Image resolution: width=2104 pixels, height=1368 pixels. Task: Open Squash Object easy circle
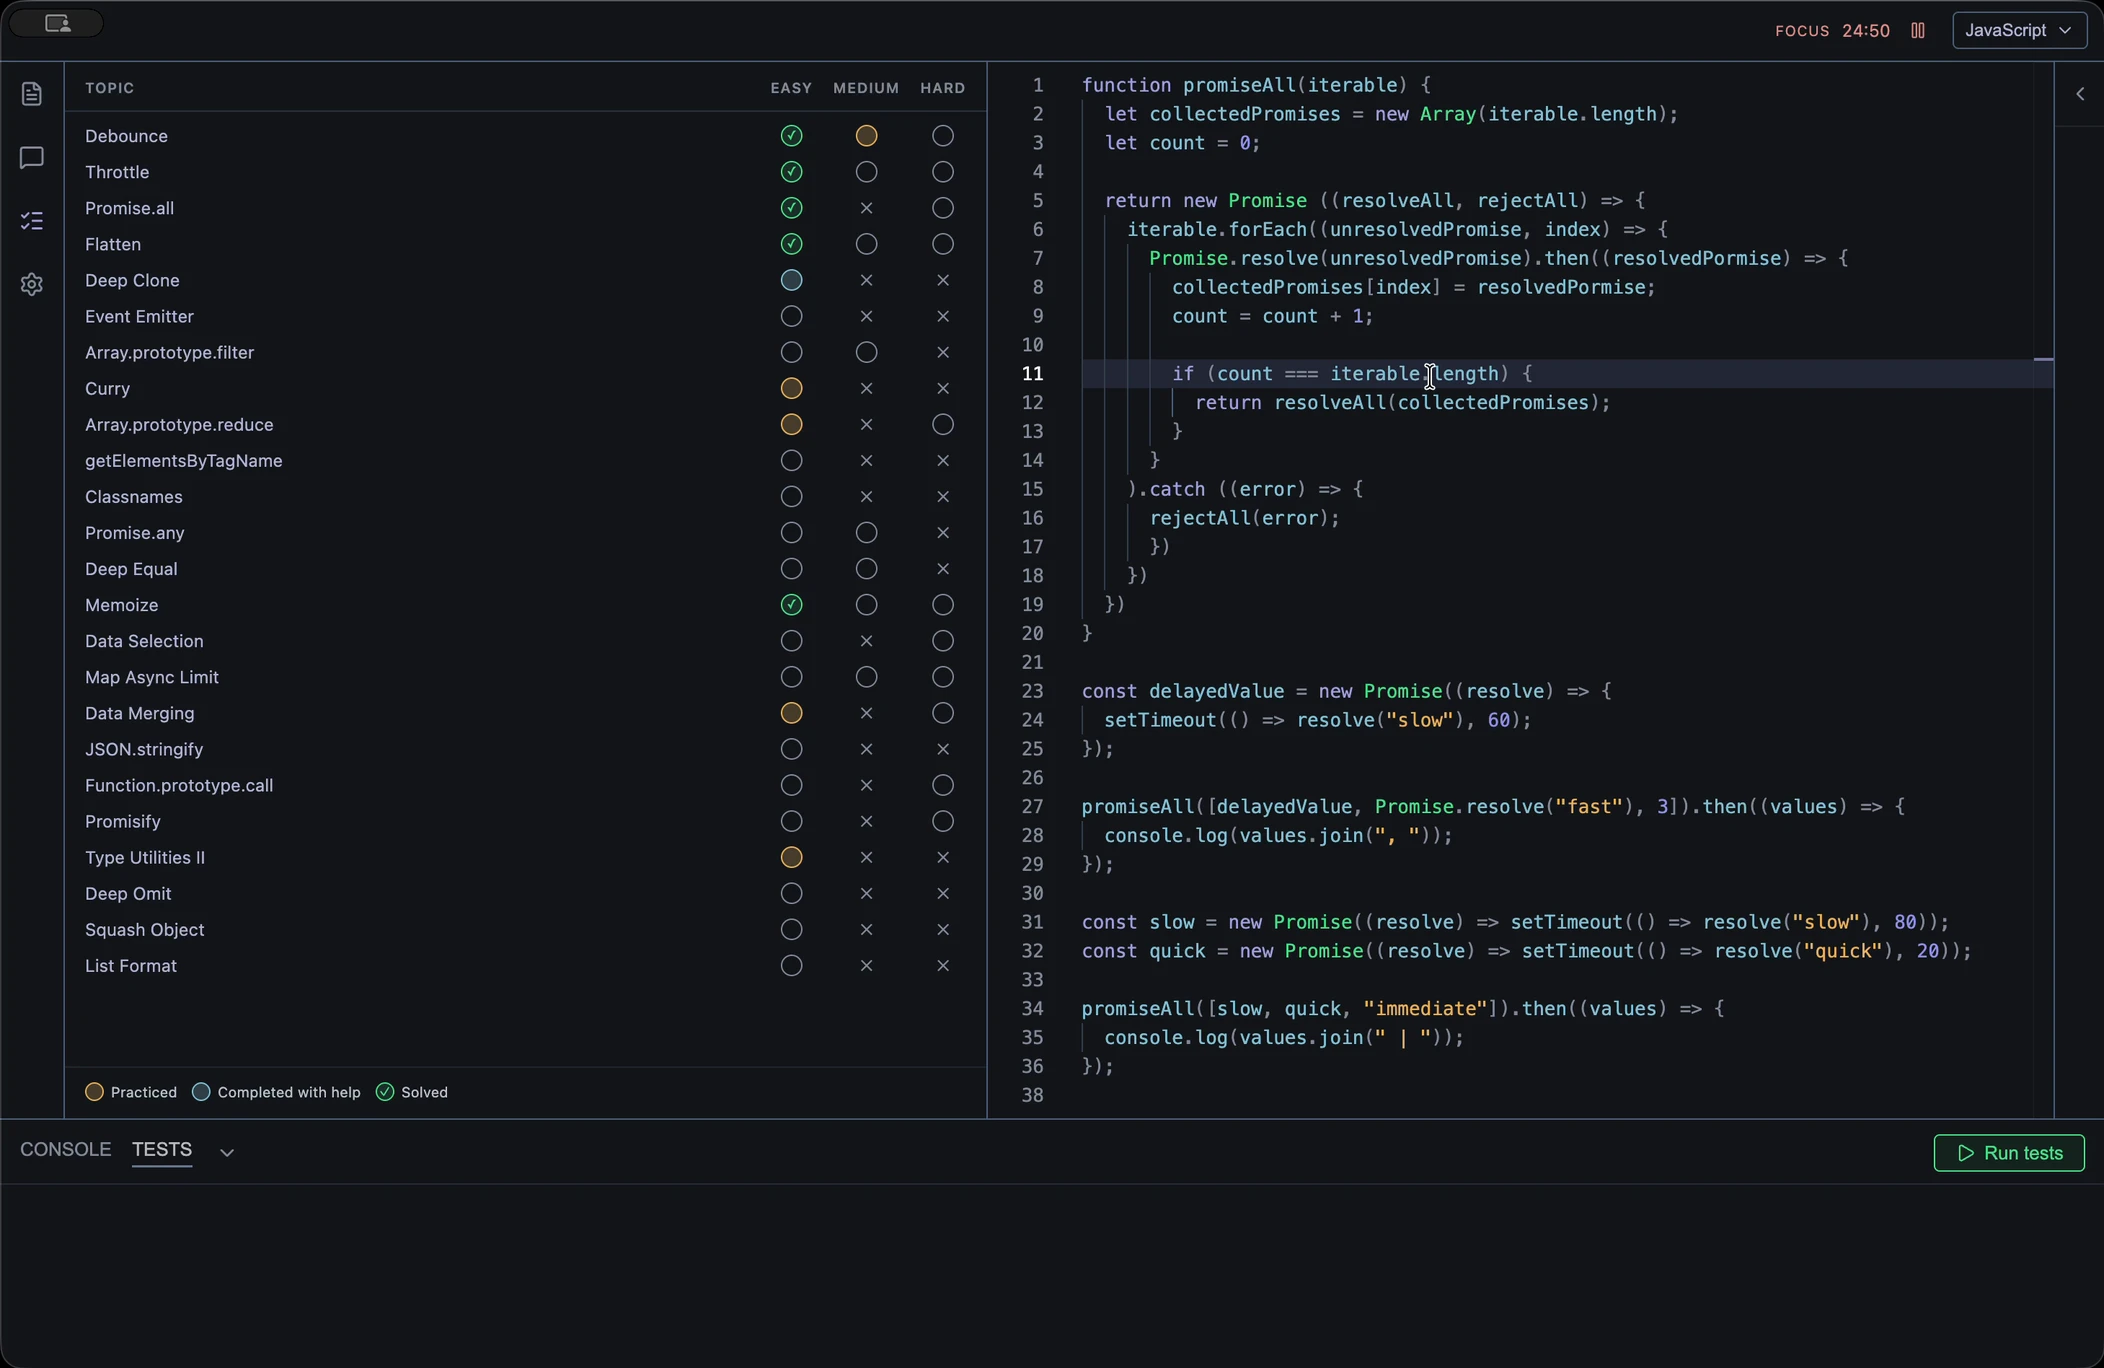tap(791, 929)
